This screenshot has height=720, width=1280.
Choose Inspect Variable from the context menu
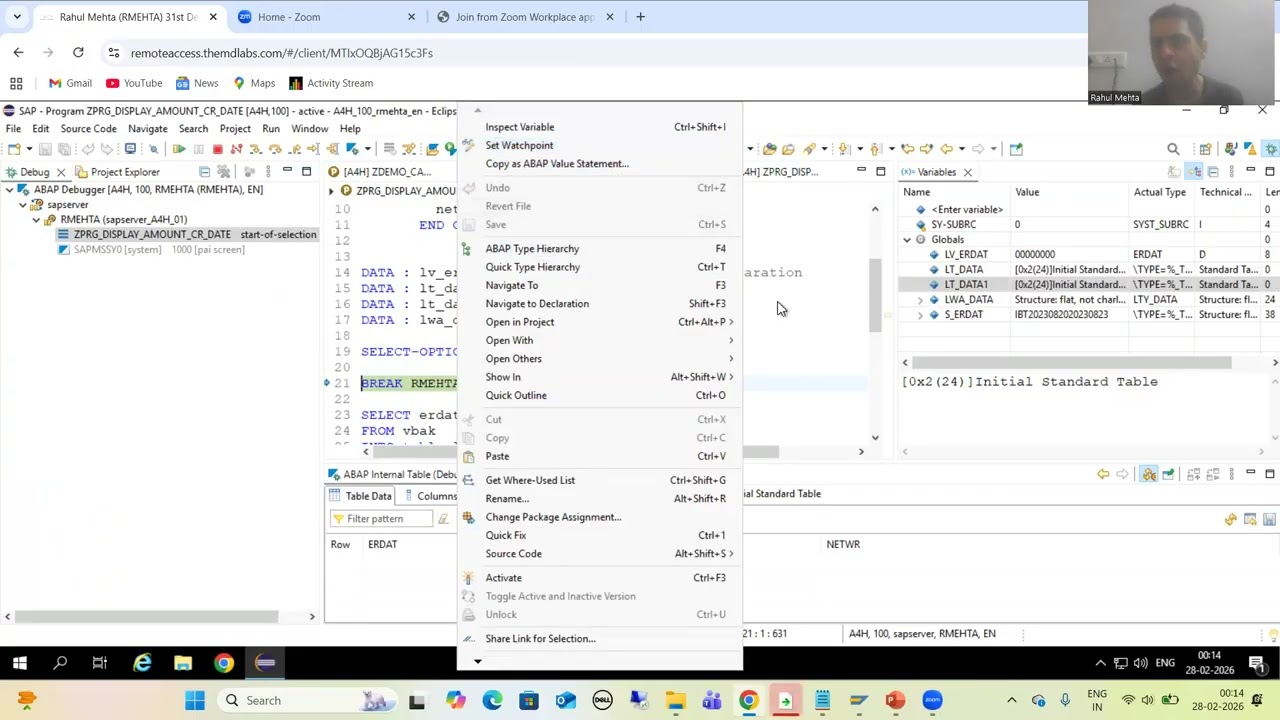(599, 127)
